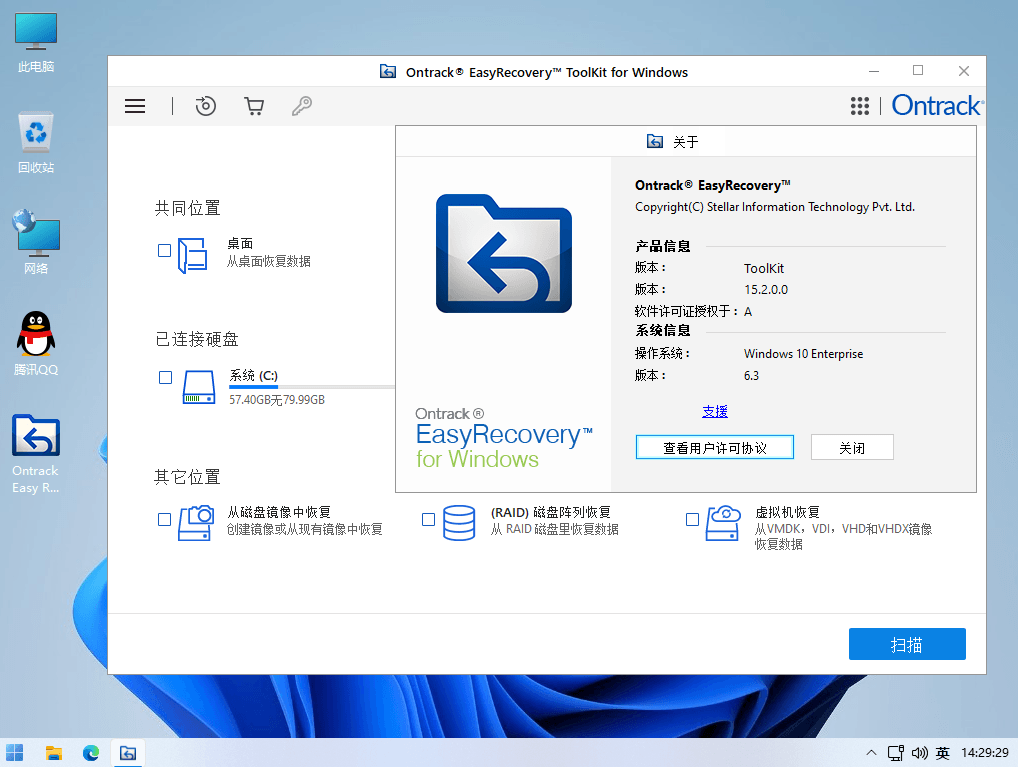
Task: Click the 已连接硬盘 section heading
Action: click(197, 339)
